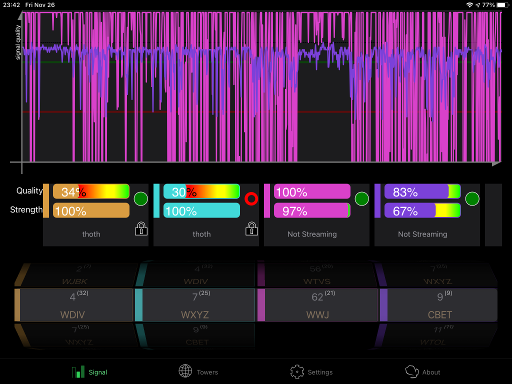Tap green status dot on orange tuner

point(141,199)
